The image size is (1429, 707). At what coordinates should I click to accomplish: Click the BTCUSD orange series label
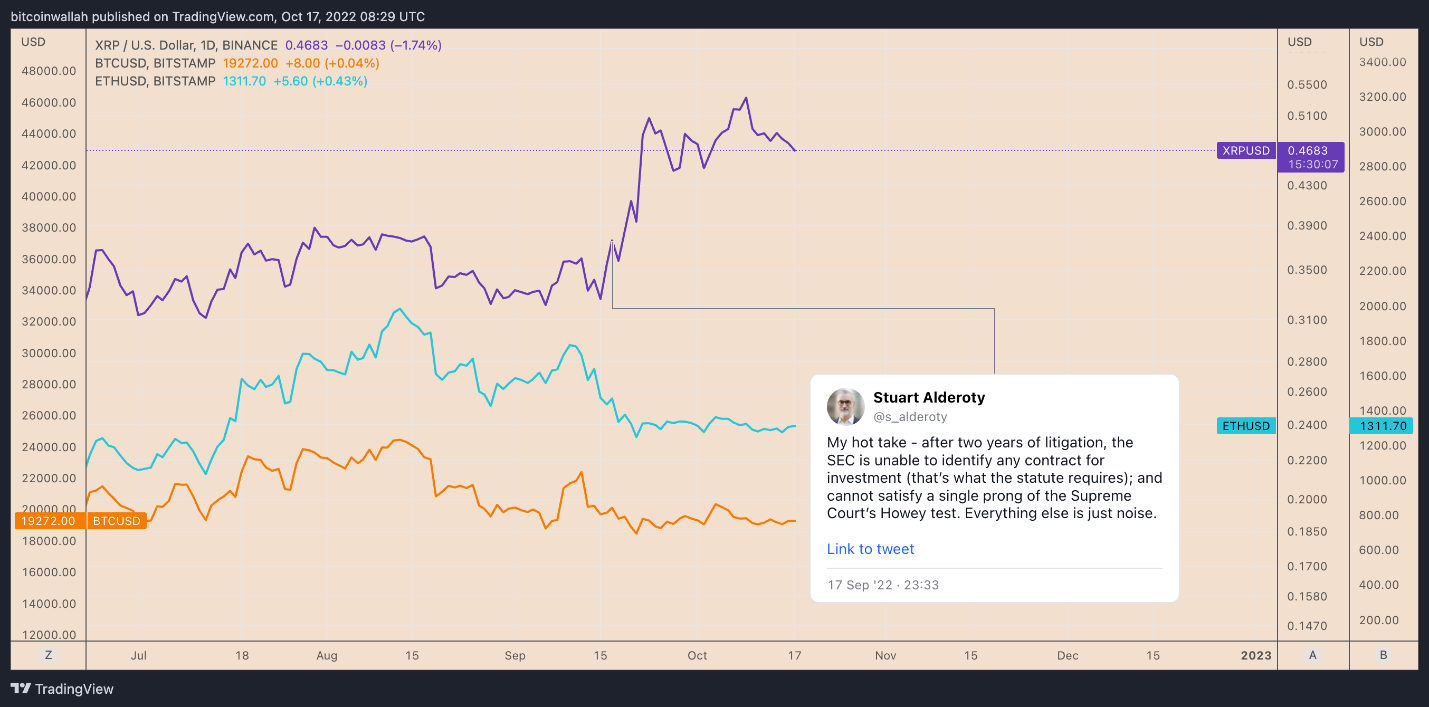(x=114, y=521)
